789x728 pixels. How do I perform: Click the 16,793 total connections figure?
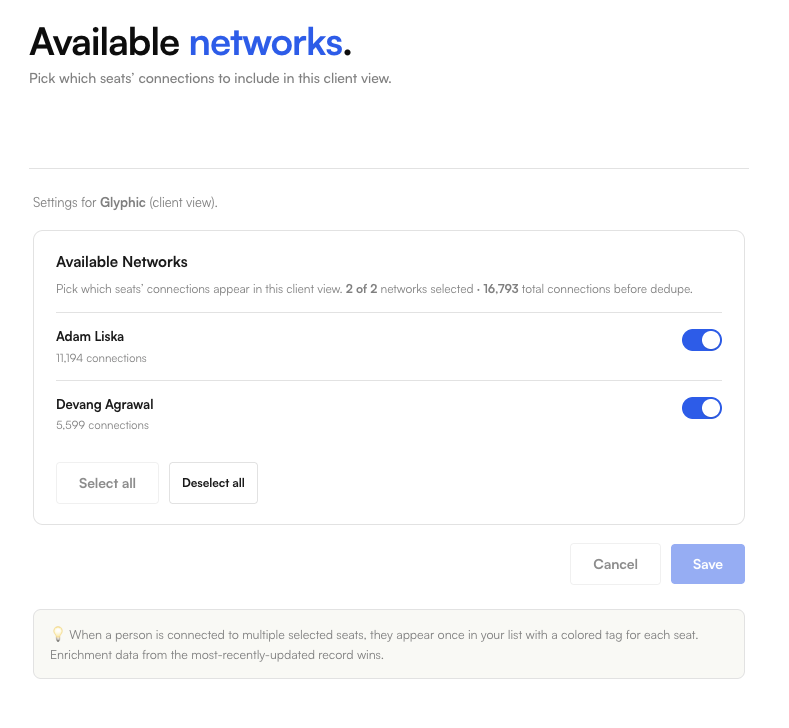[x=501, y=289]
